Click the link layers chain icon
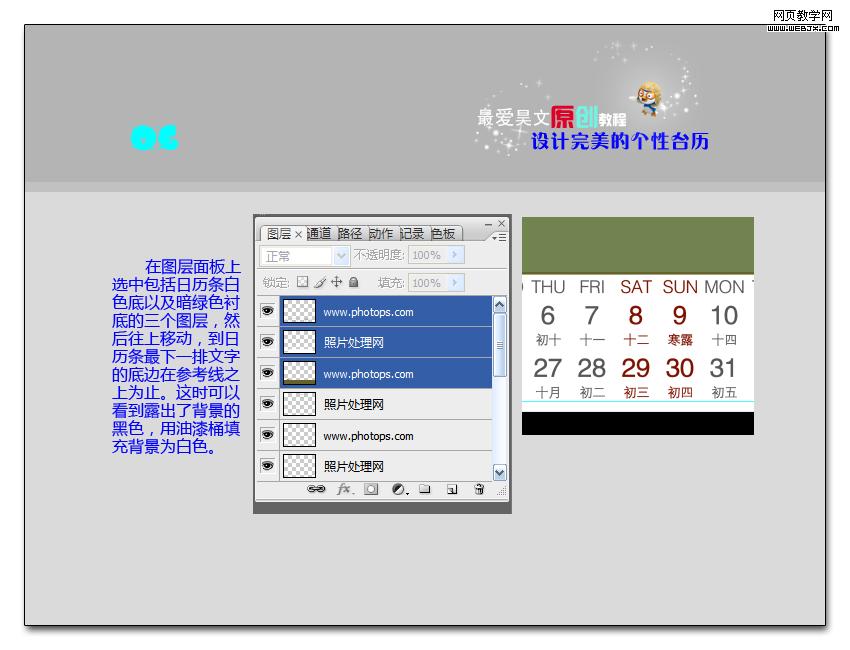The height and width of the screenshot is (650, 850). click(x=316, y=489)
